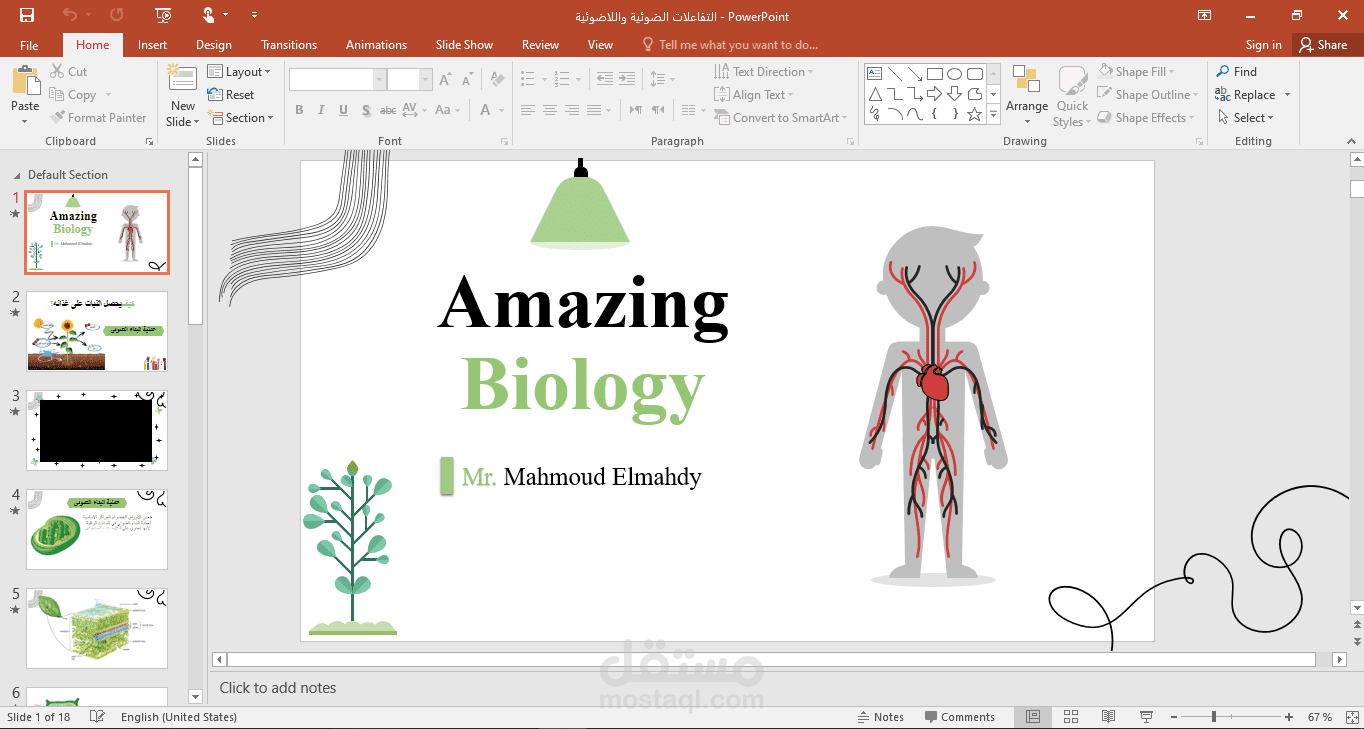The image size is (1364, 729).
Task: Open the Section dropdown
Action: click(241, 118)
